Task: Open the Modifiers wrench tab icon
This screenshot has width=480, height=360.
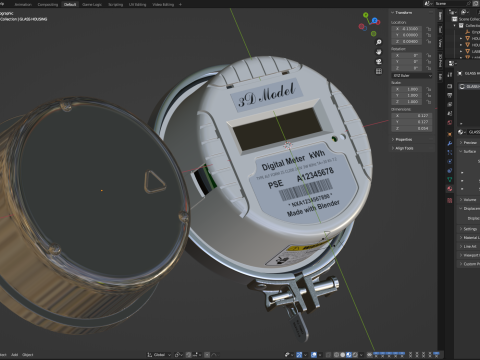Action: click(x=450, y=143)
